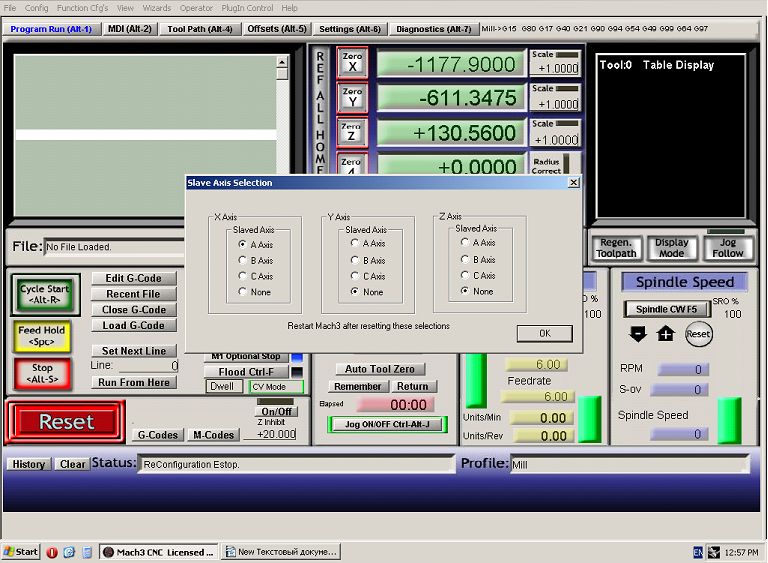Open the Internet Explorer quick launch icon
The image size is (768, 563).
pos(70,552)
